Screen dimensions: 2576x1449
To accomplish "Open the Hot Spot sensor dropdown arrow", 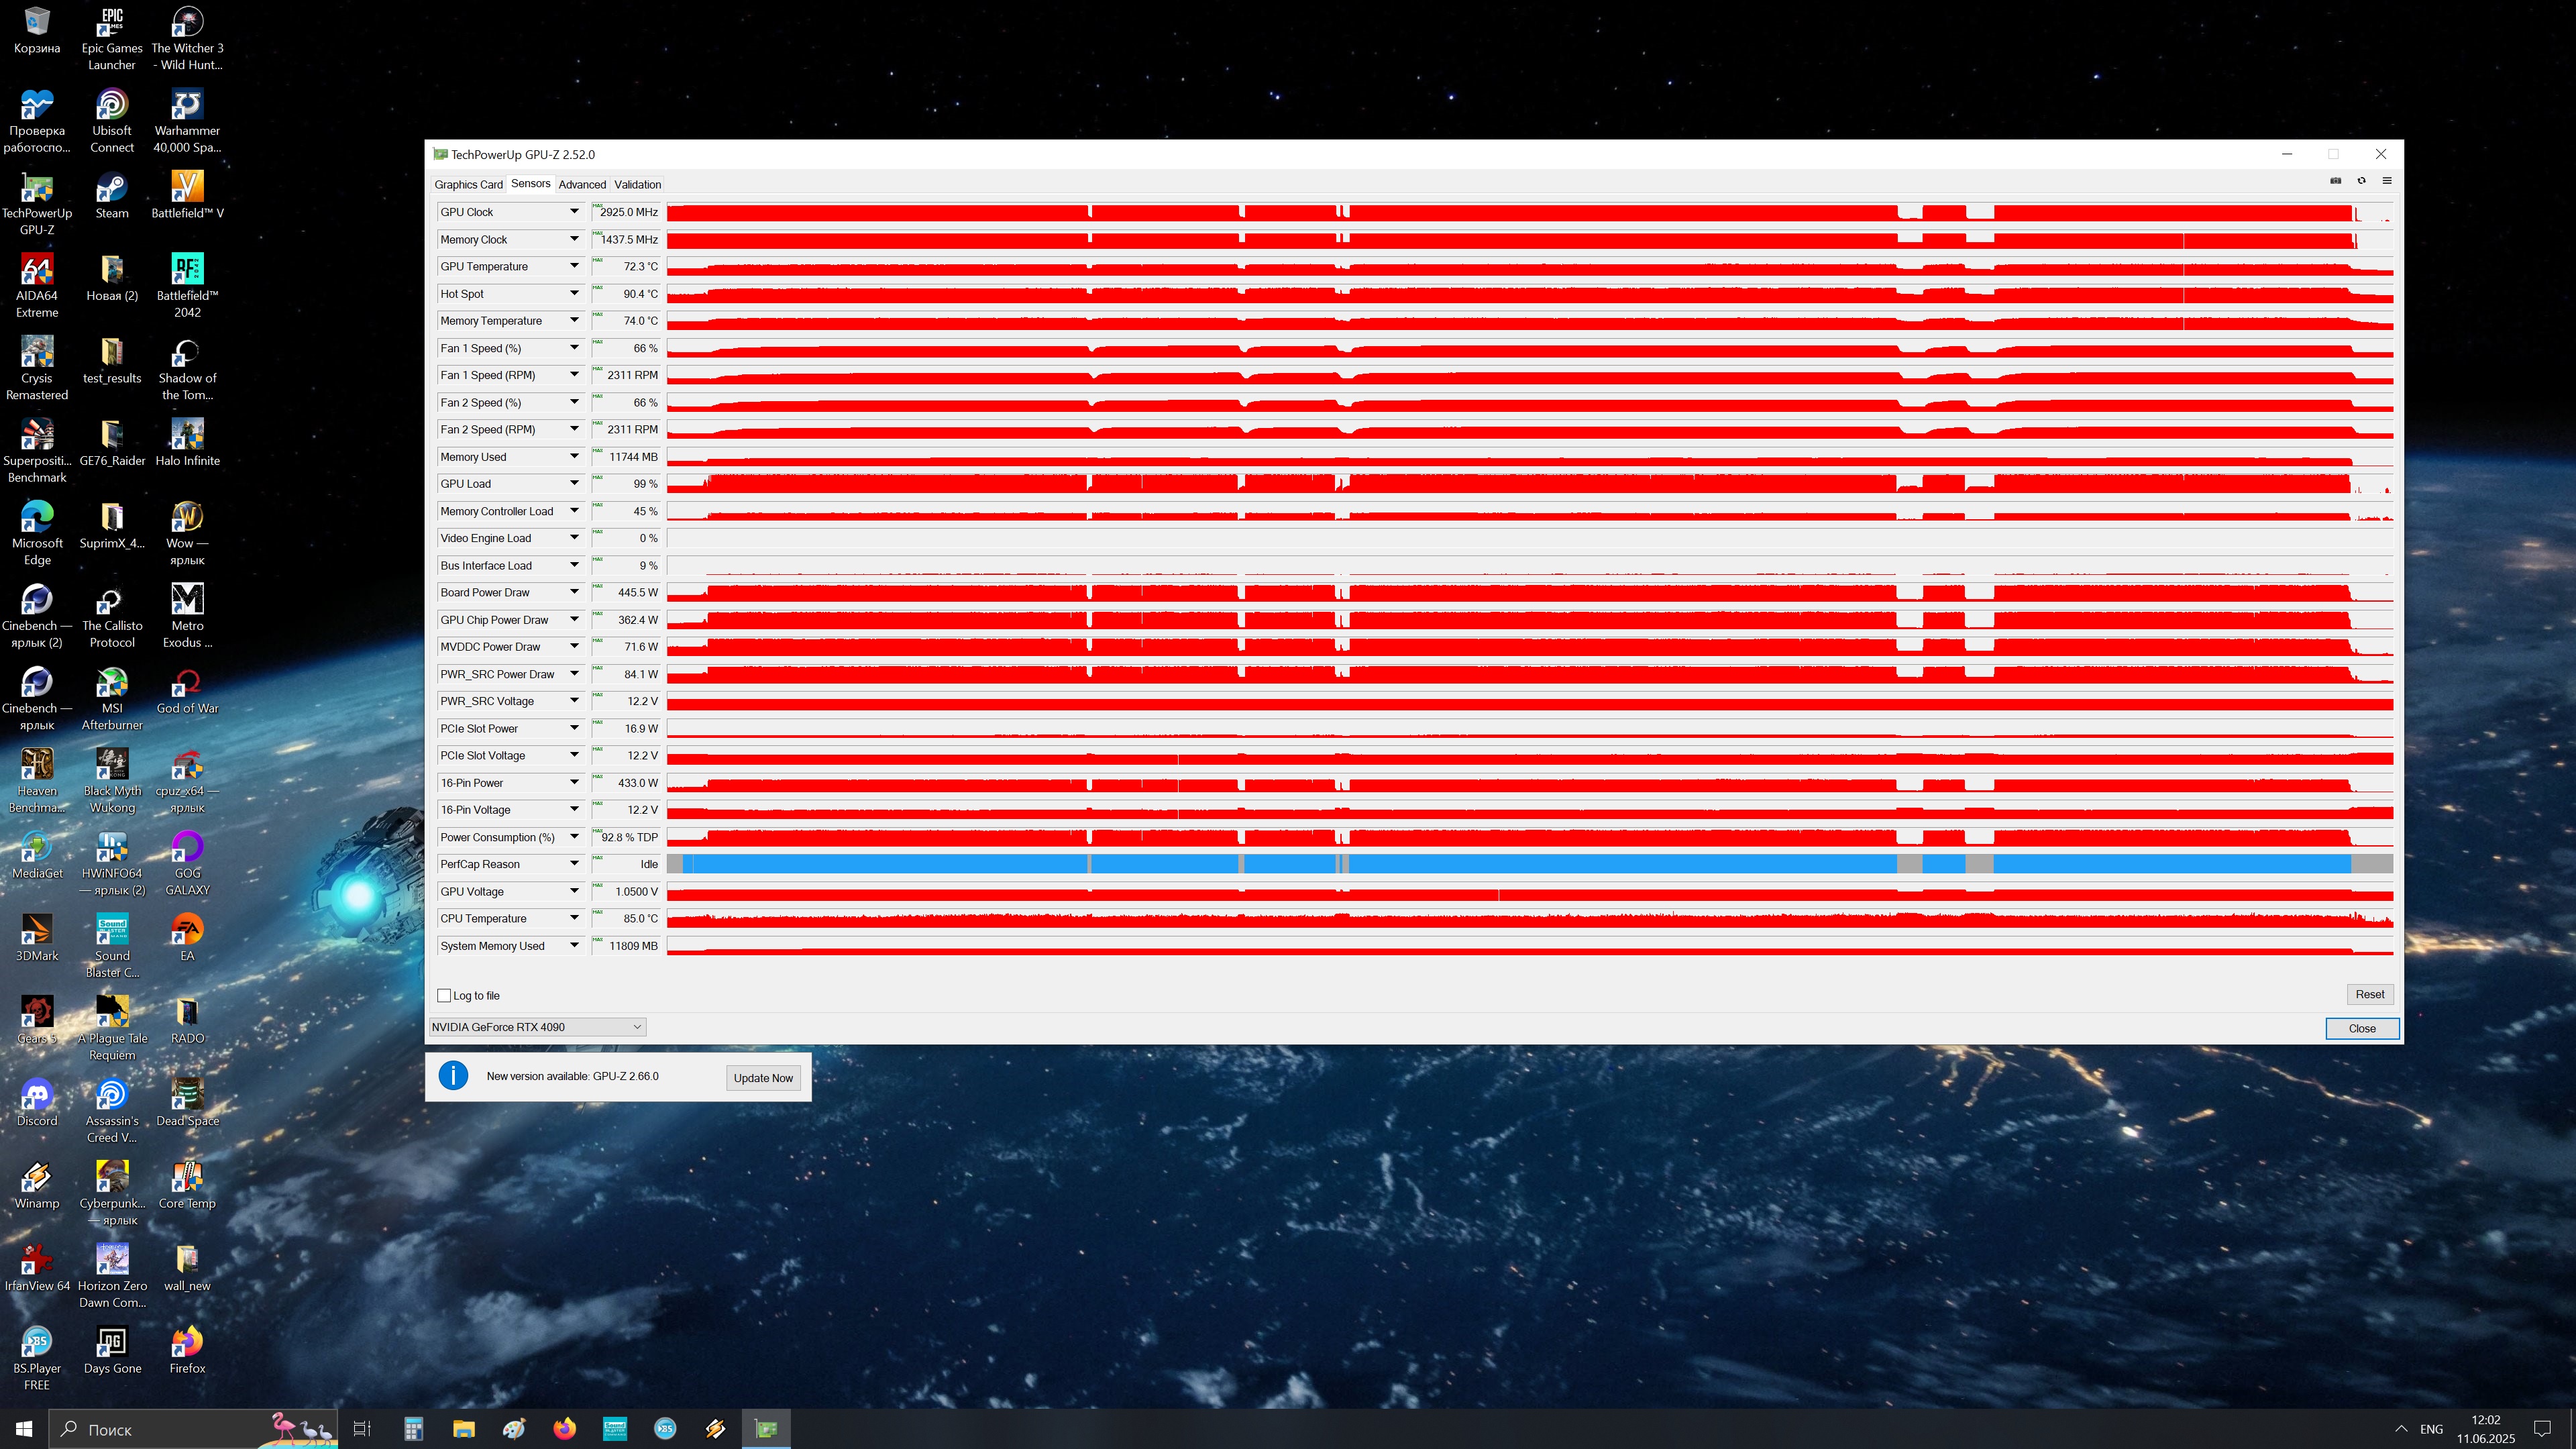I will coord(574,294).
